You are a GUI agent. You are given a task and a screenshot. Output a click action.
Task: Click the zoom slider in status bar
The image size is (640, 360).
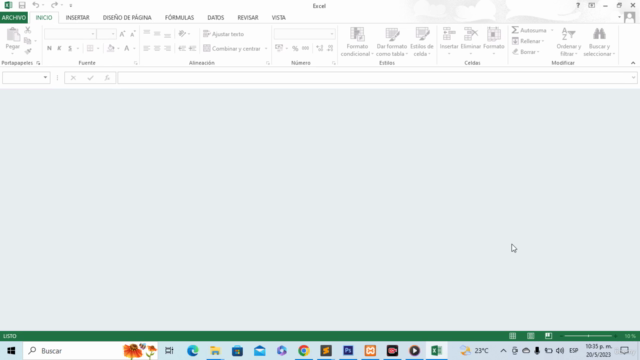[588, 336]
